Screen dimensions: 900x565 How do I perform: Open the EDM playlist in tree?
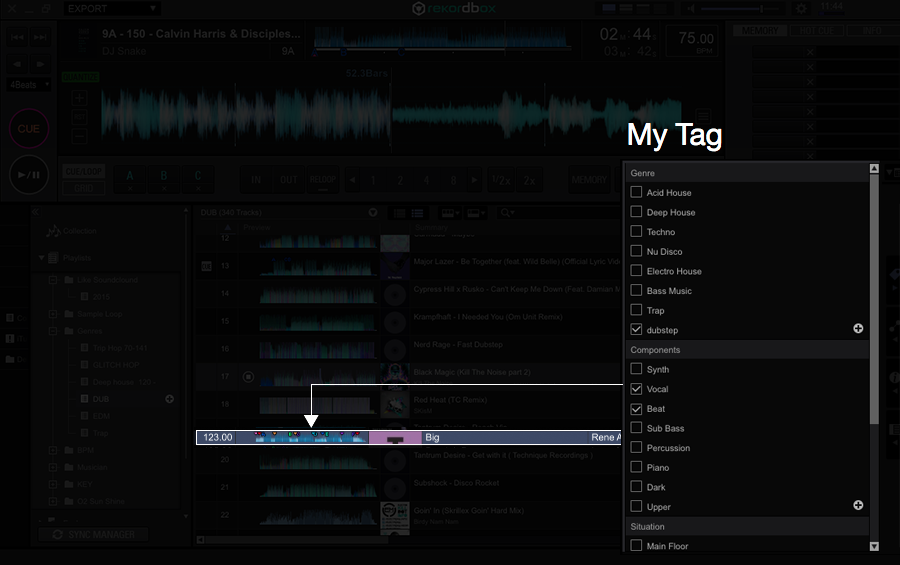(x=101, y=416)
